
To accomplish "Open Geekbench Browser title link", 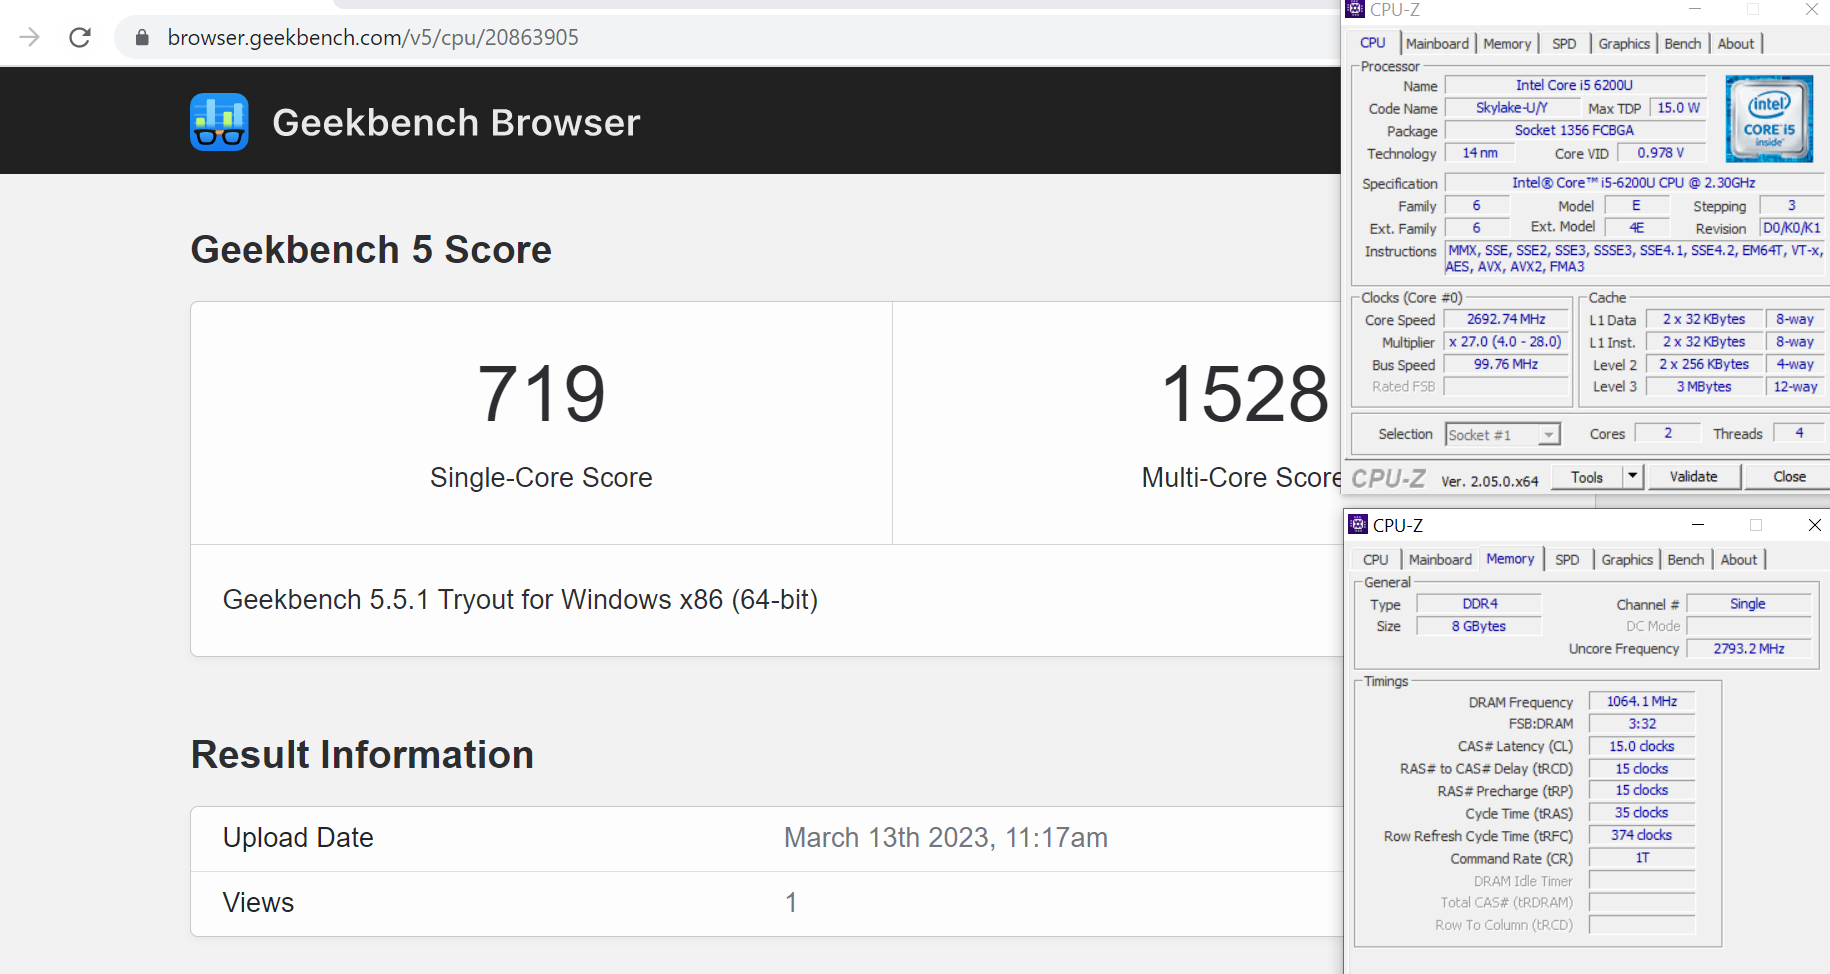I will [x=456, y=122].
